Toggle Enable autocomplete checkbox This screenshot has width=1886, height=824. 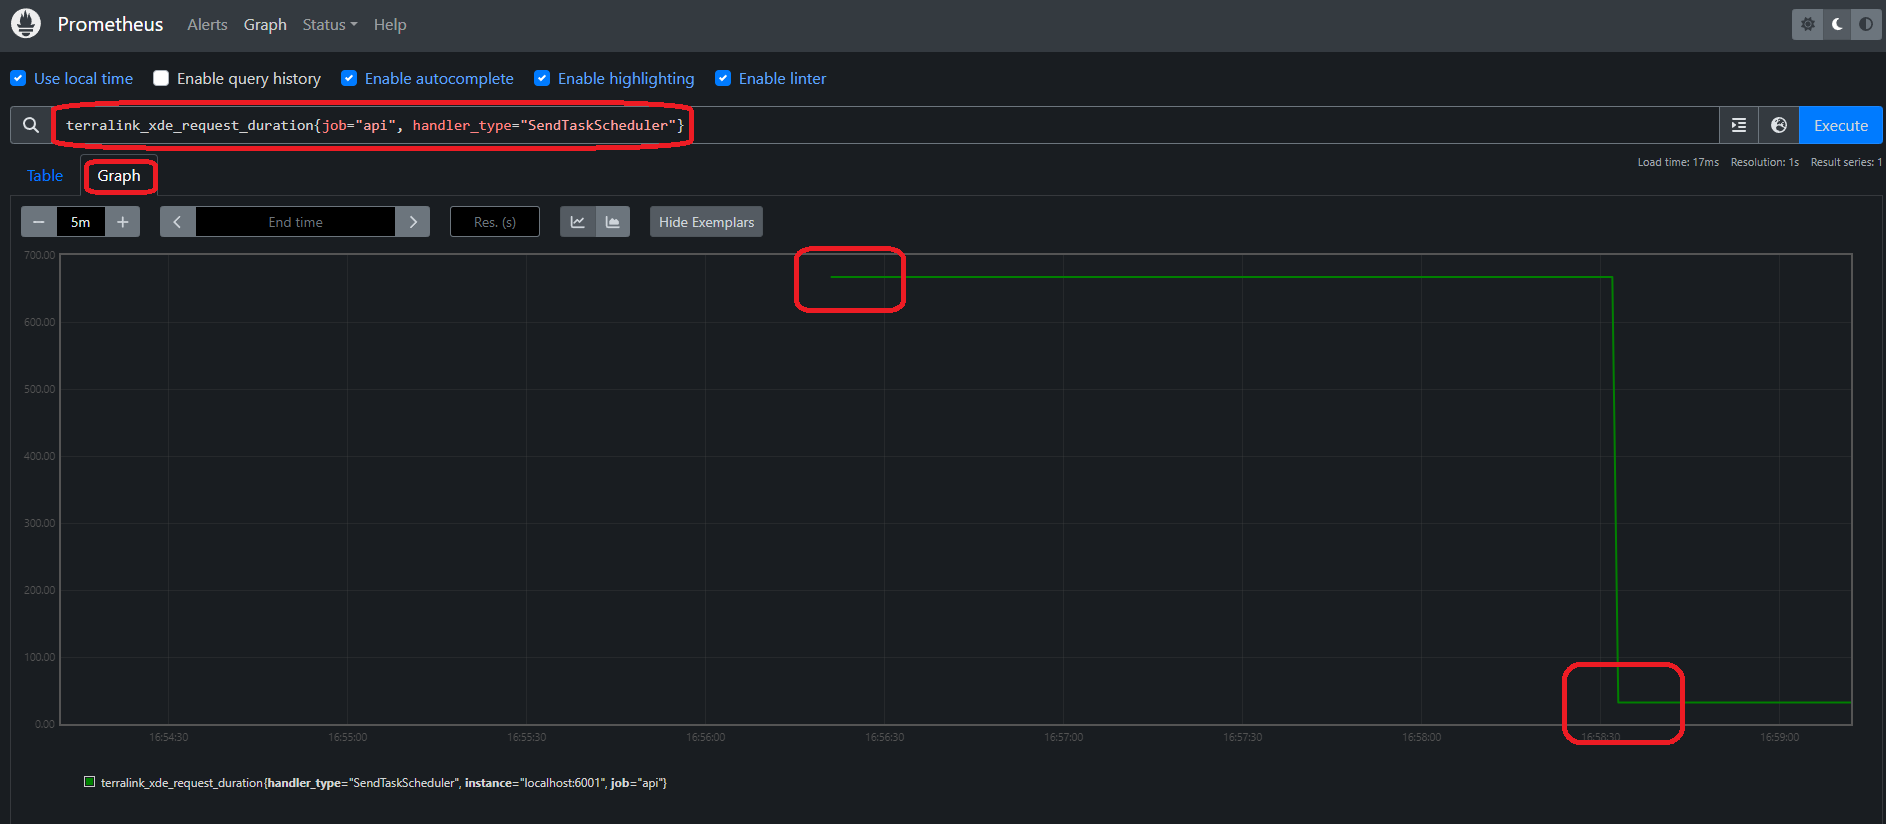[349, 78]
